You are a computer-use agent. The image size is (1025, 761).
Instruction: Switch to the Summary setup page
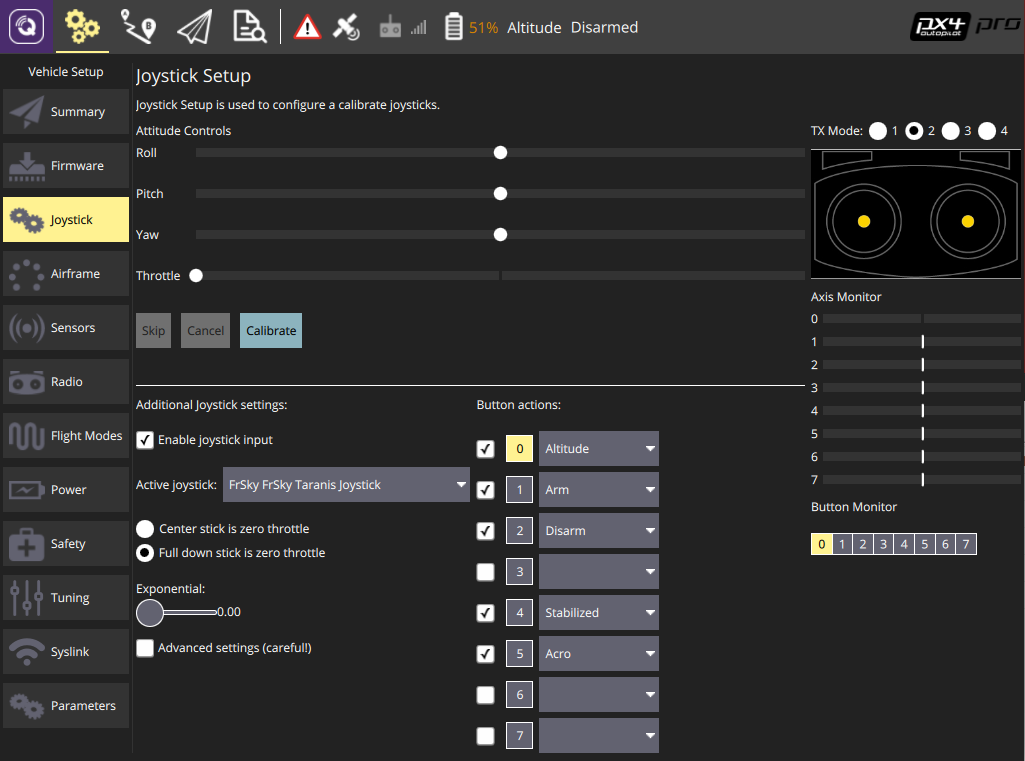(66, 111)
